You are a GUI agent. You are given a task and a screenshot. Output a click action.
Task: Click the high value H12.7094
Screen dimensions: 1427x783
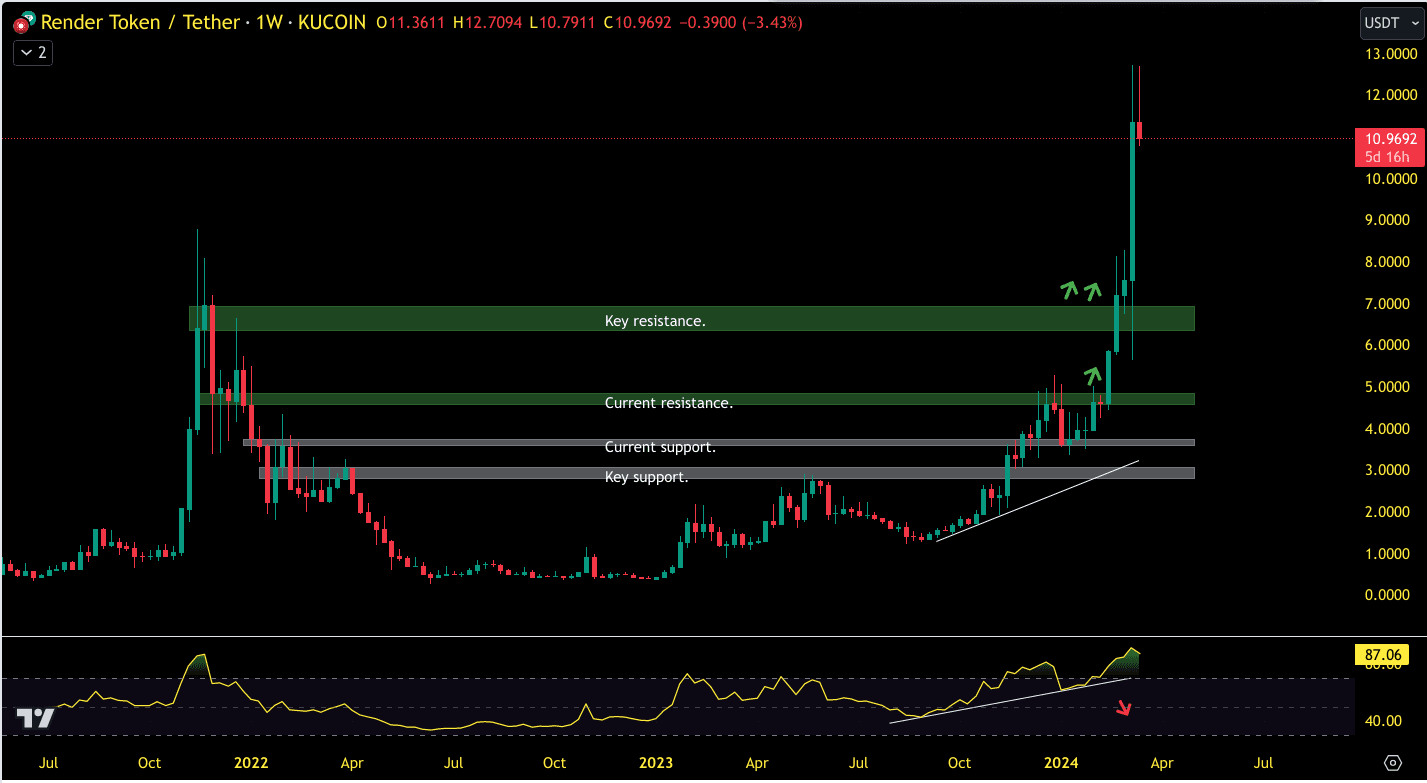[x=487, y=21]
